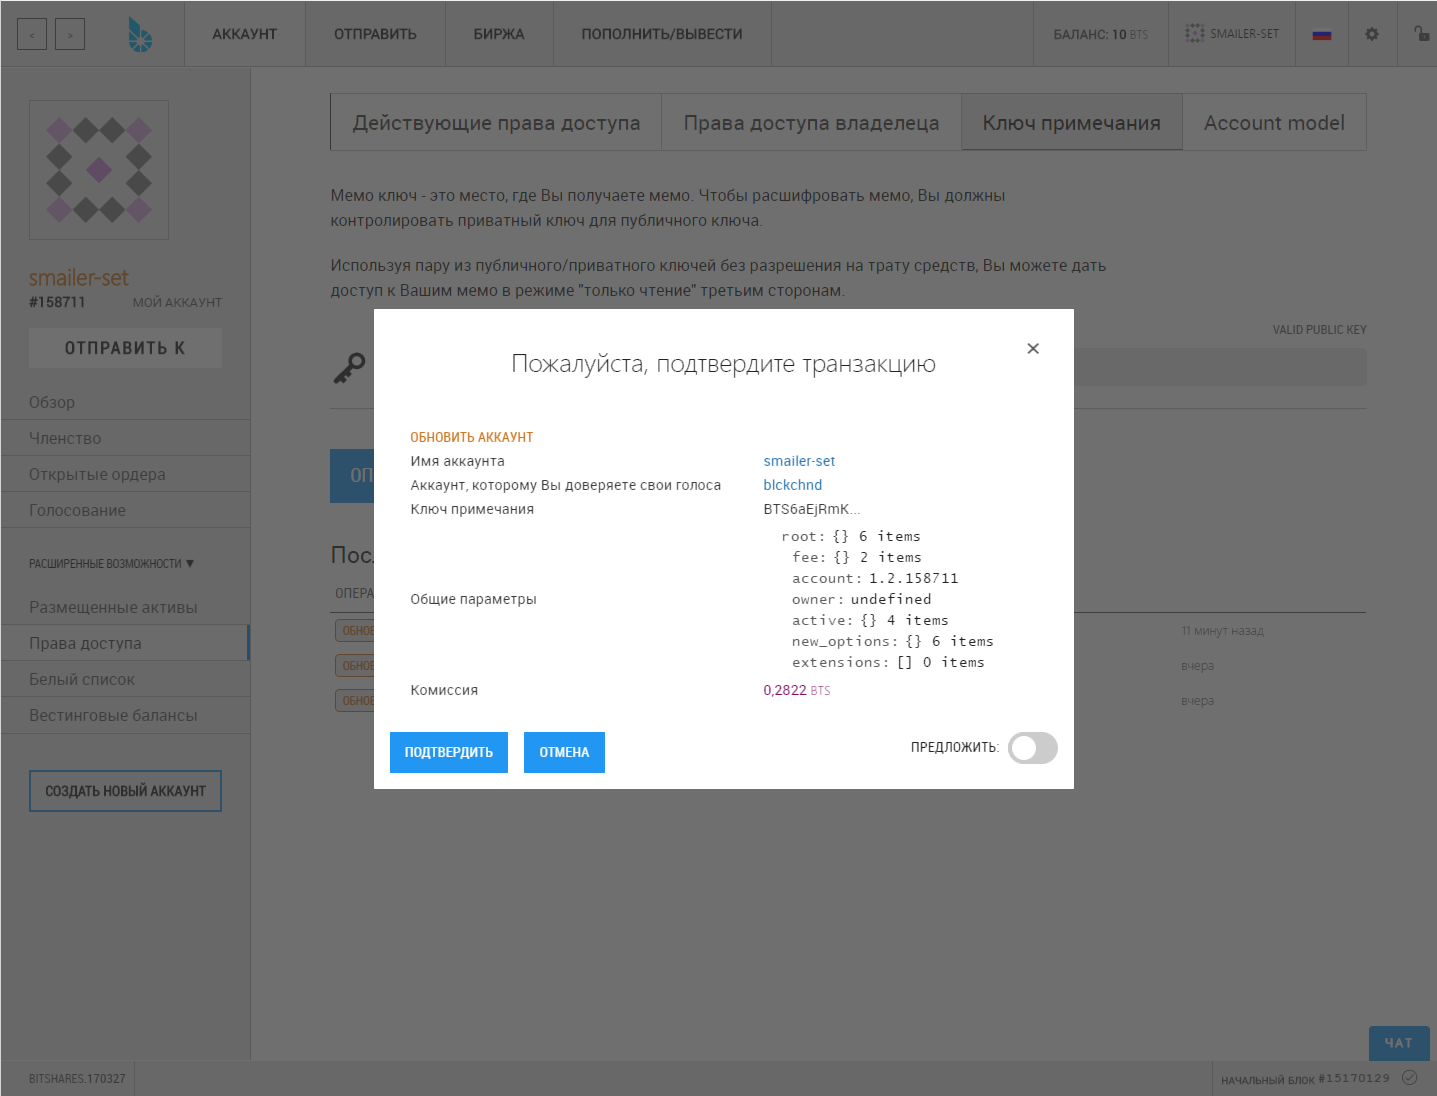Select Права доступа sidebar item
1437x1096 pixels.
click(x=125, y=643)
